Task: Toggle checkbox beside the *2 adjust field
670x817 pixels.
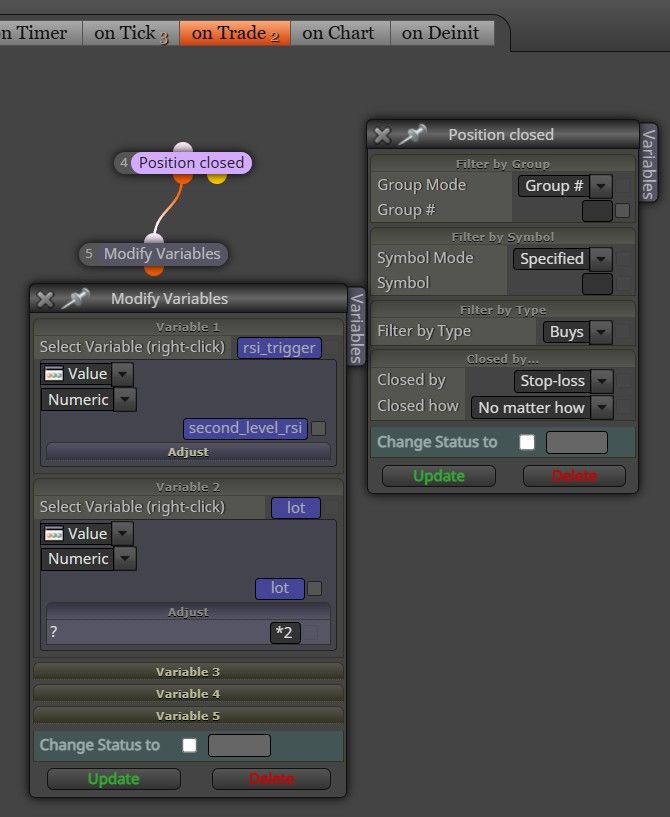Action: point(311,633)
